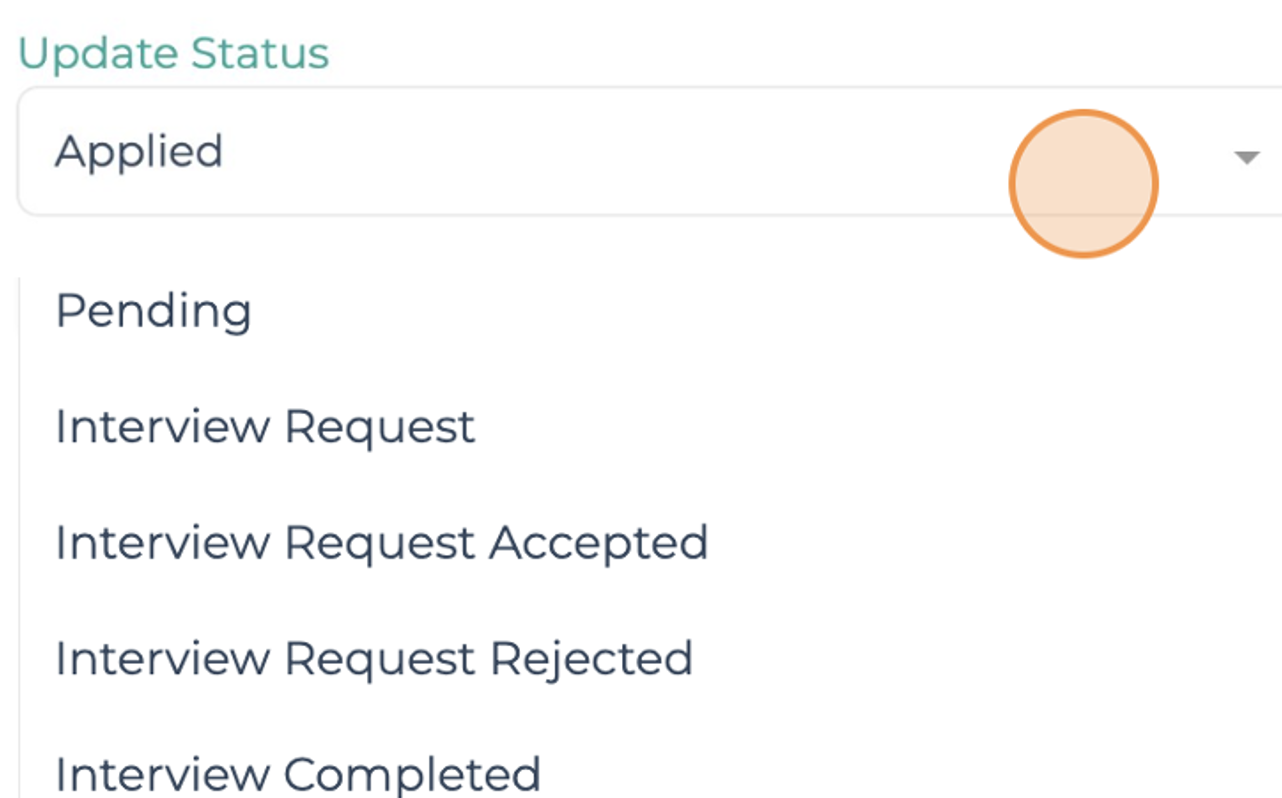Mark application as Interview Request Rejected

coord(374,659)
